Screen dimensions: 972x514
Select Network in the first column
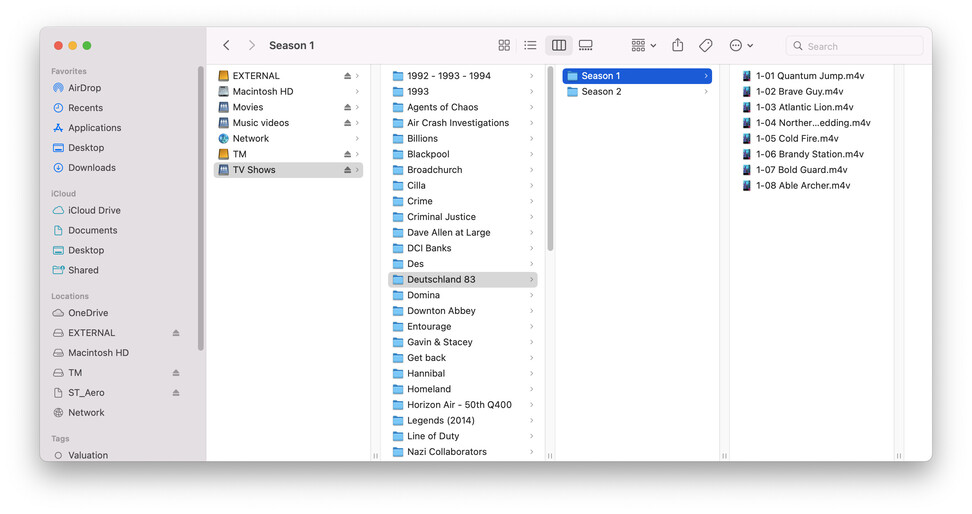pyautogui.click(x=288, y=138)
